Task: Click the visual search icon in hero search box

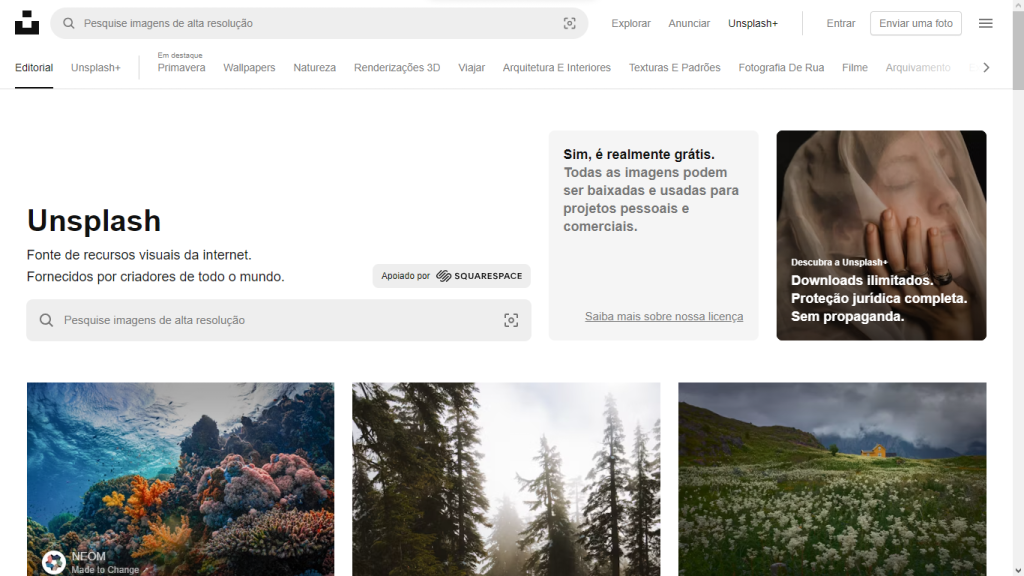Action: pos(511,320)
